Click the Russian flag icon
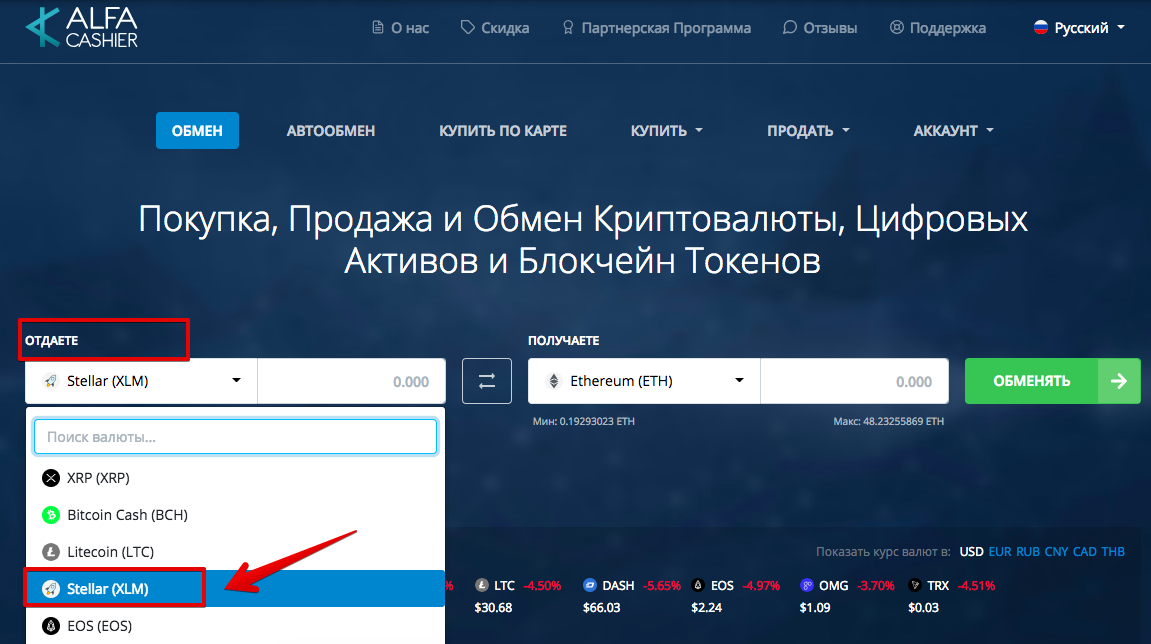The height and width of the screenshot is (644, 1151). click(x=1041, y=28)
